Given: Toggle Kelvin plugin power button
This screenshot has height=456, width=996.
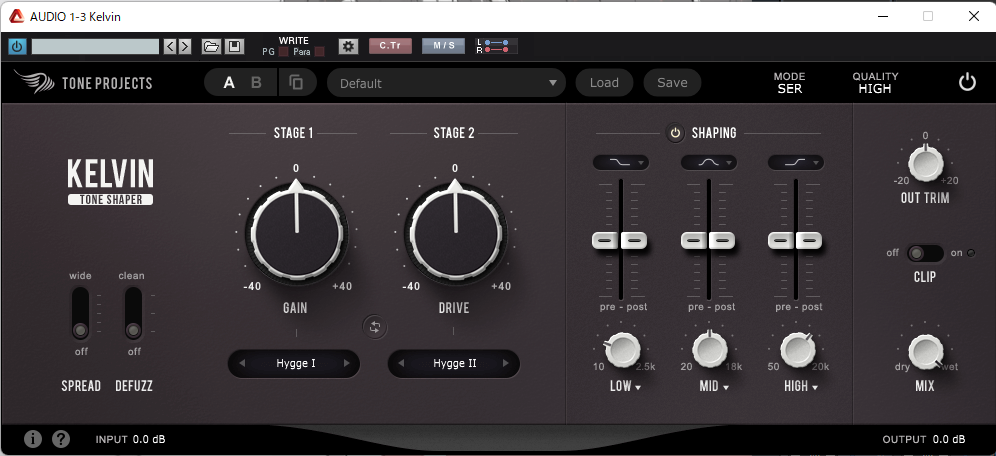Looking at the screenshot, I should click(x=967, y=83).
